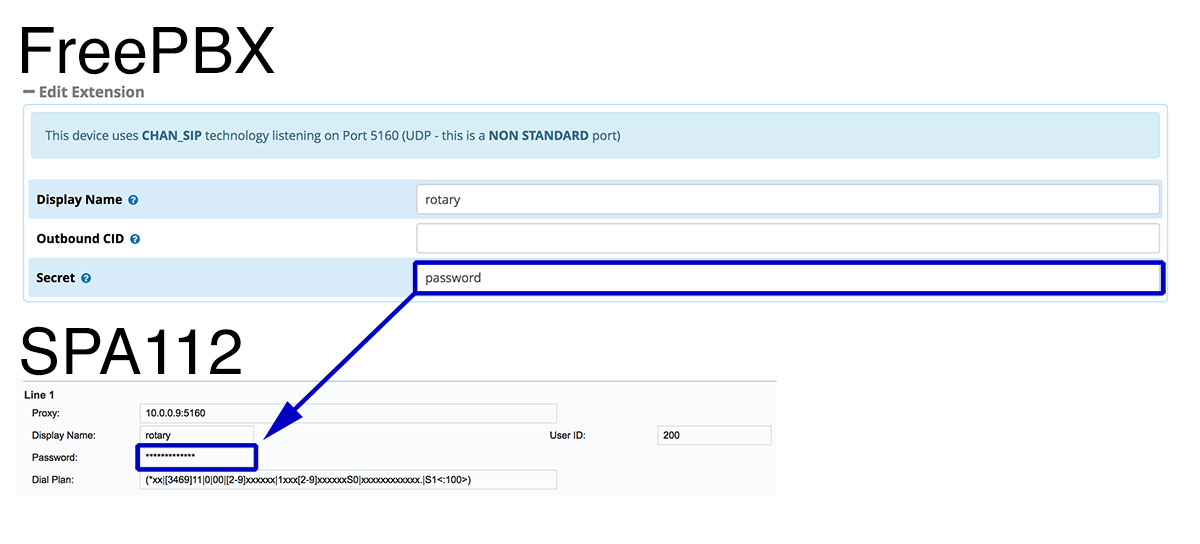Screen dimensions: 1200x544
Task: Edit the FreePBX Display Name field 'rotary'
Action: [x=788, y=199]
